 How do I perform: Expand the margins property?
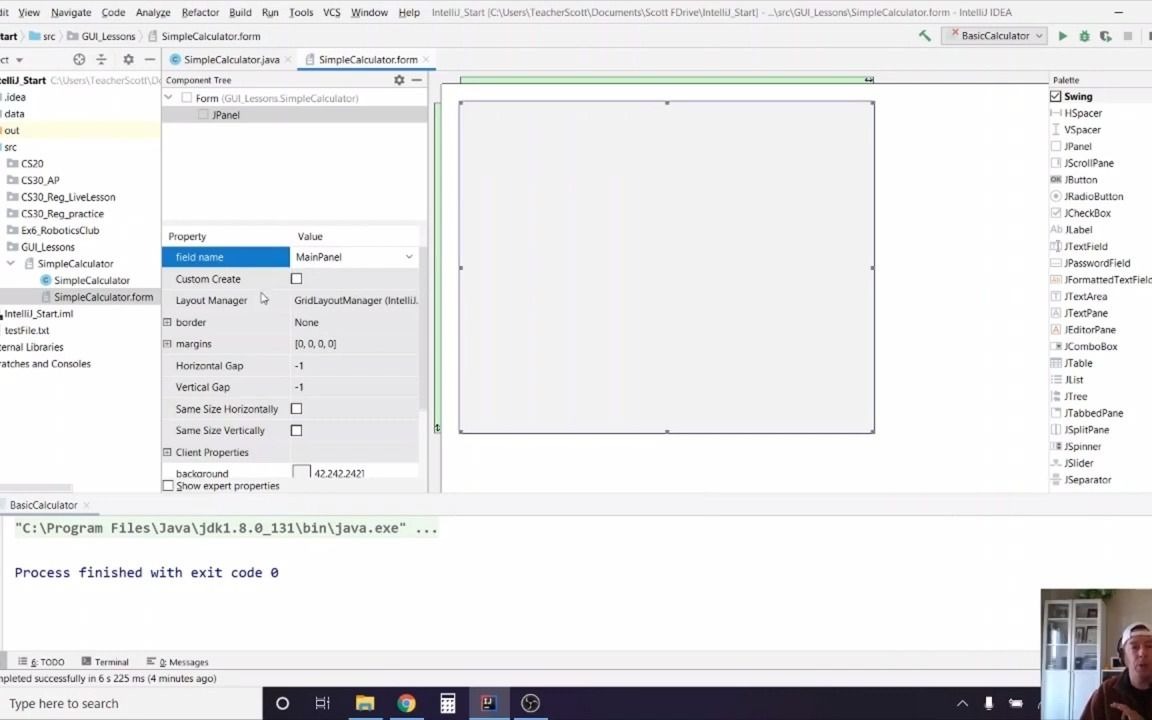click(167, 344)
